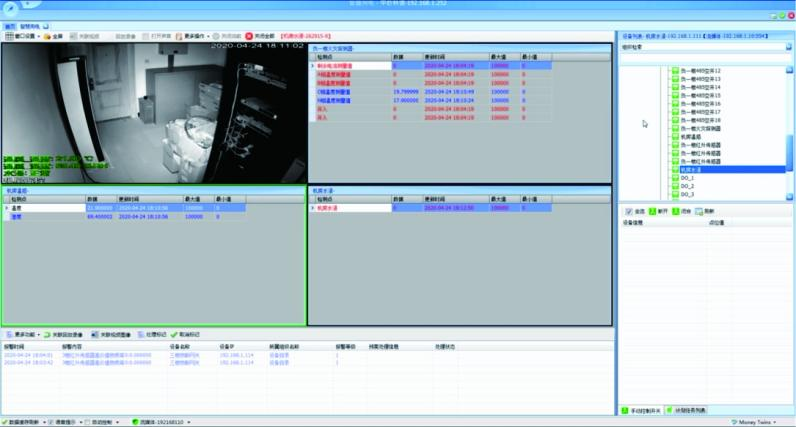Open the 更多功能 dropdown in alarm toolbar
The image size is (796, 427).
[x=24, y=334]
